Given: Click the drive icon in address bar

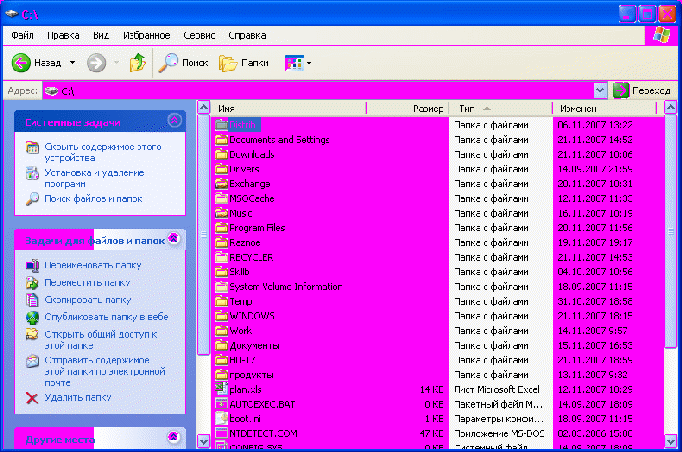Looking at the screenshot, I should coord(51,91).
